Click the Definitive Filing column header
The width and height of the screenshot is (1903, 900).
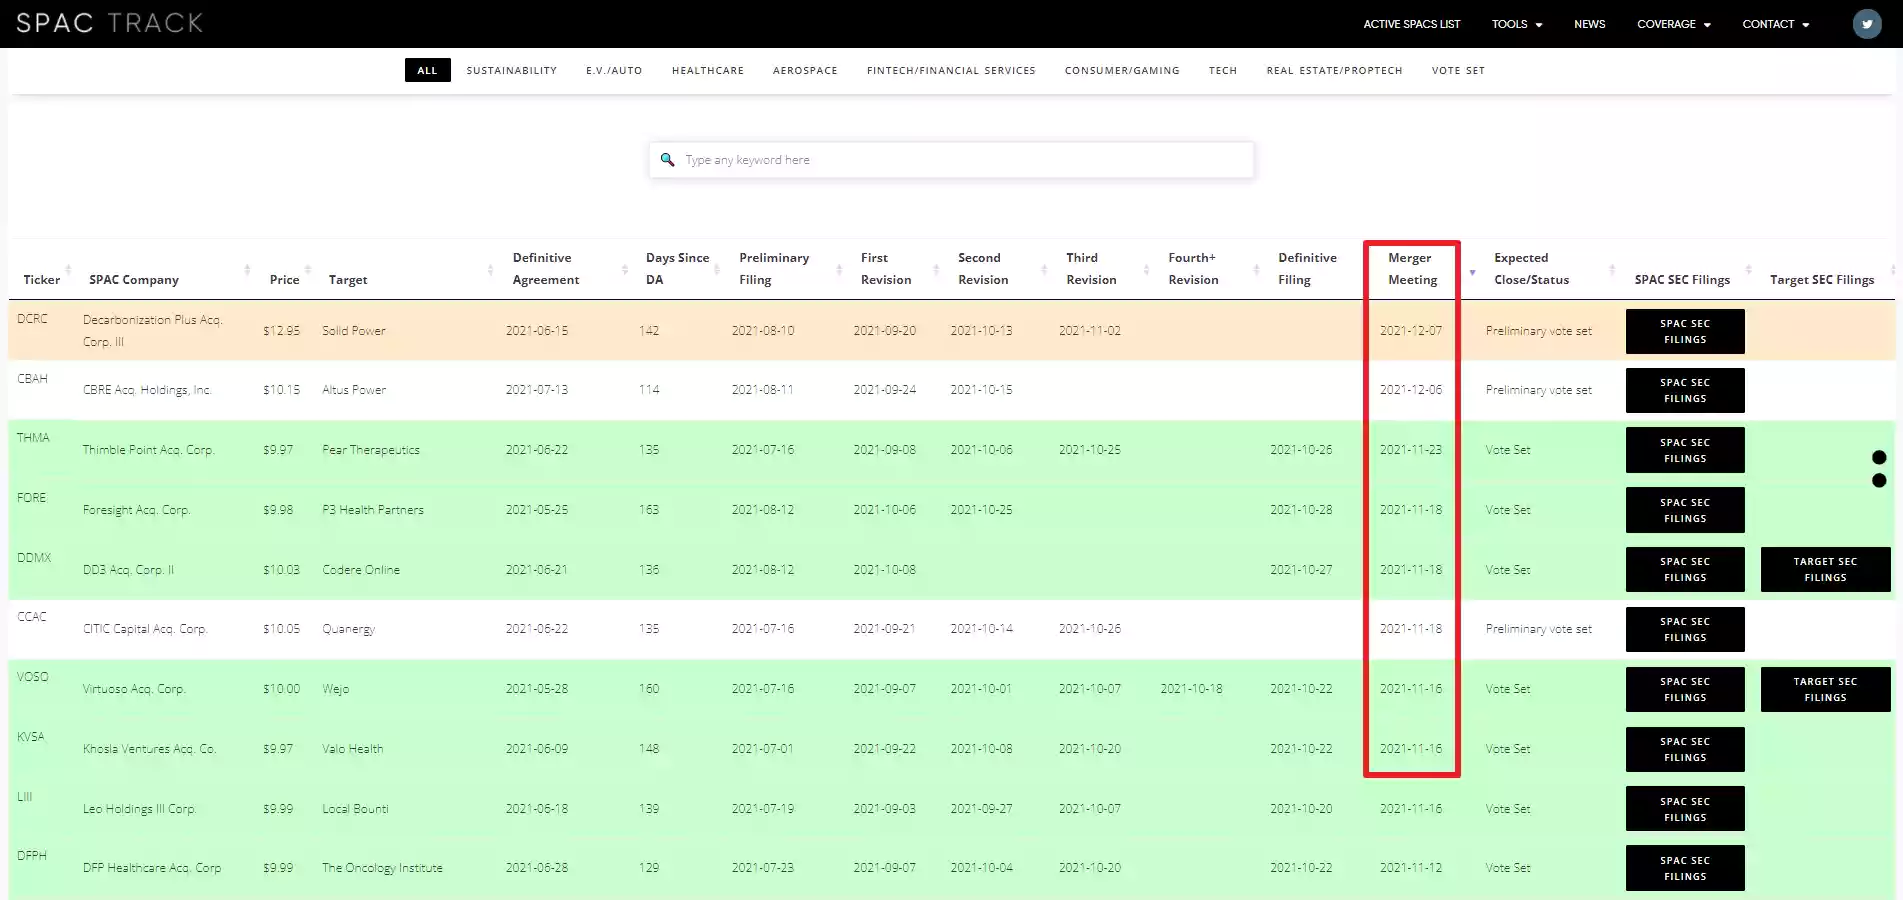coord(1307,269)
